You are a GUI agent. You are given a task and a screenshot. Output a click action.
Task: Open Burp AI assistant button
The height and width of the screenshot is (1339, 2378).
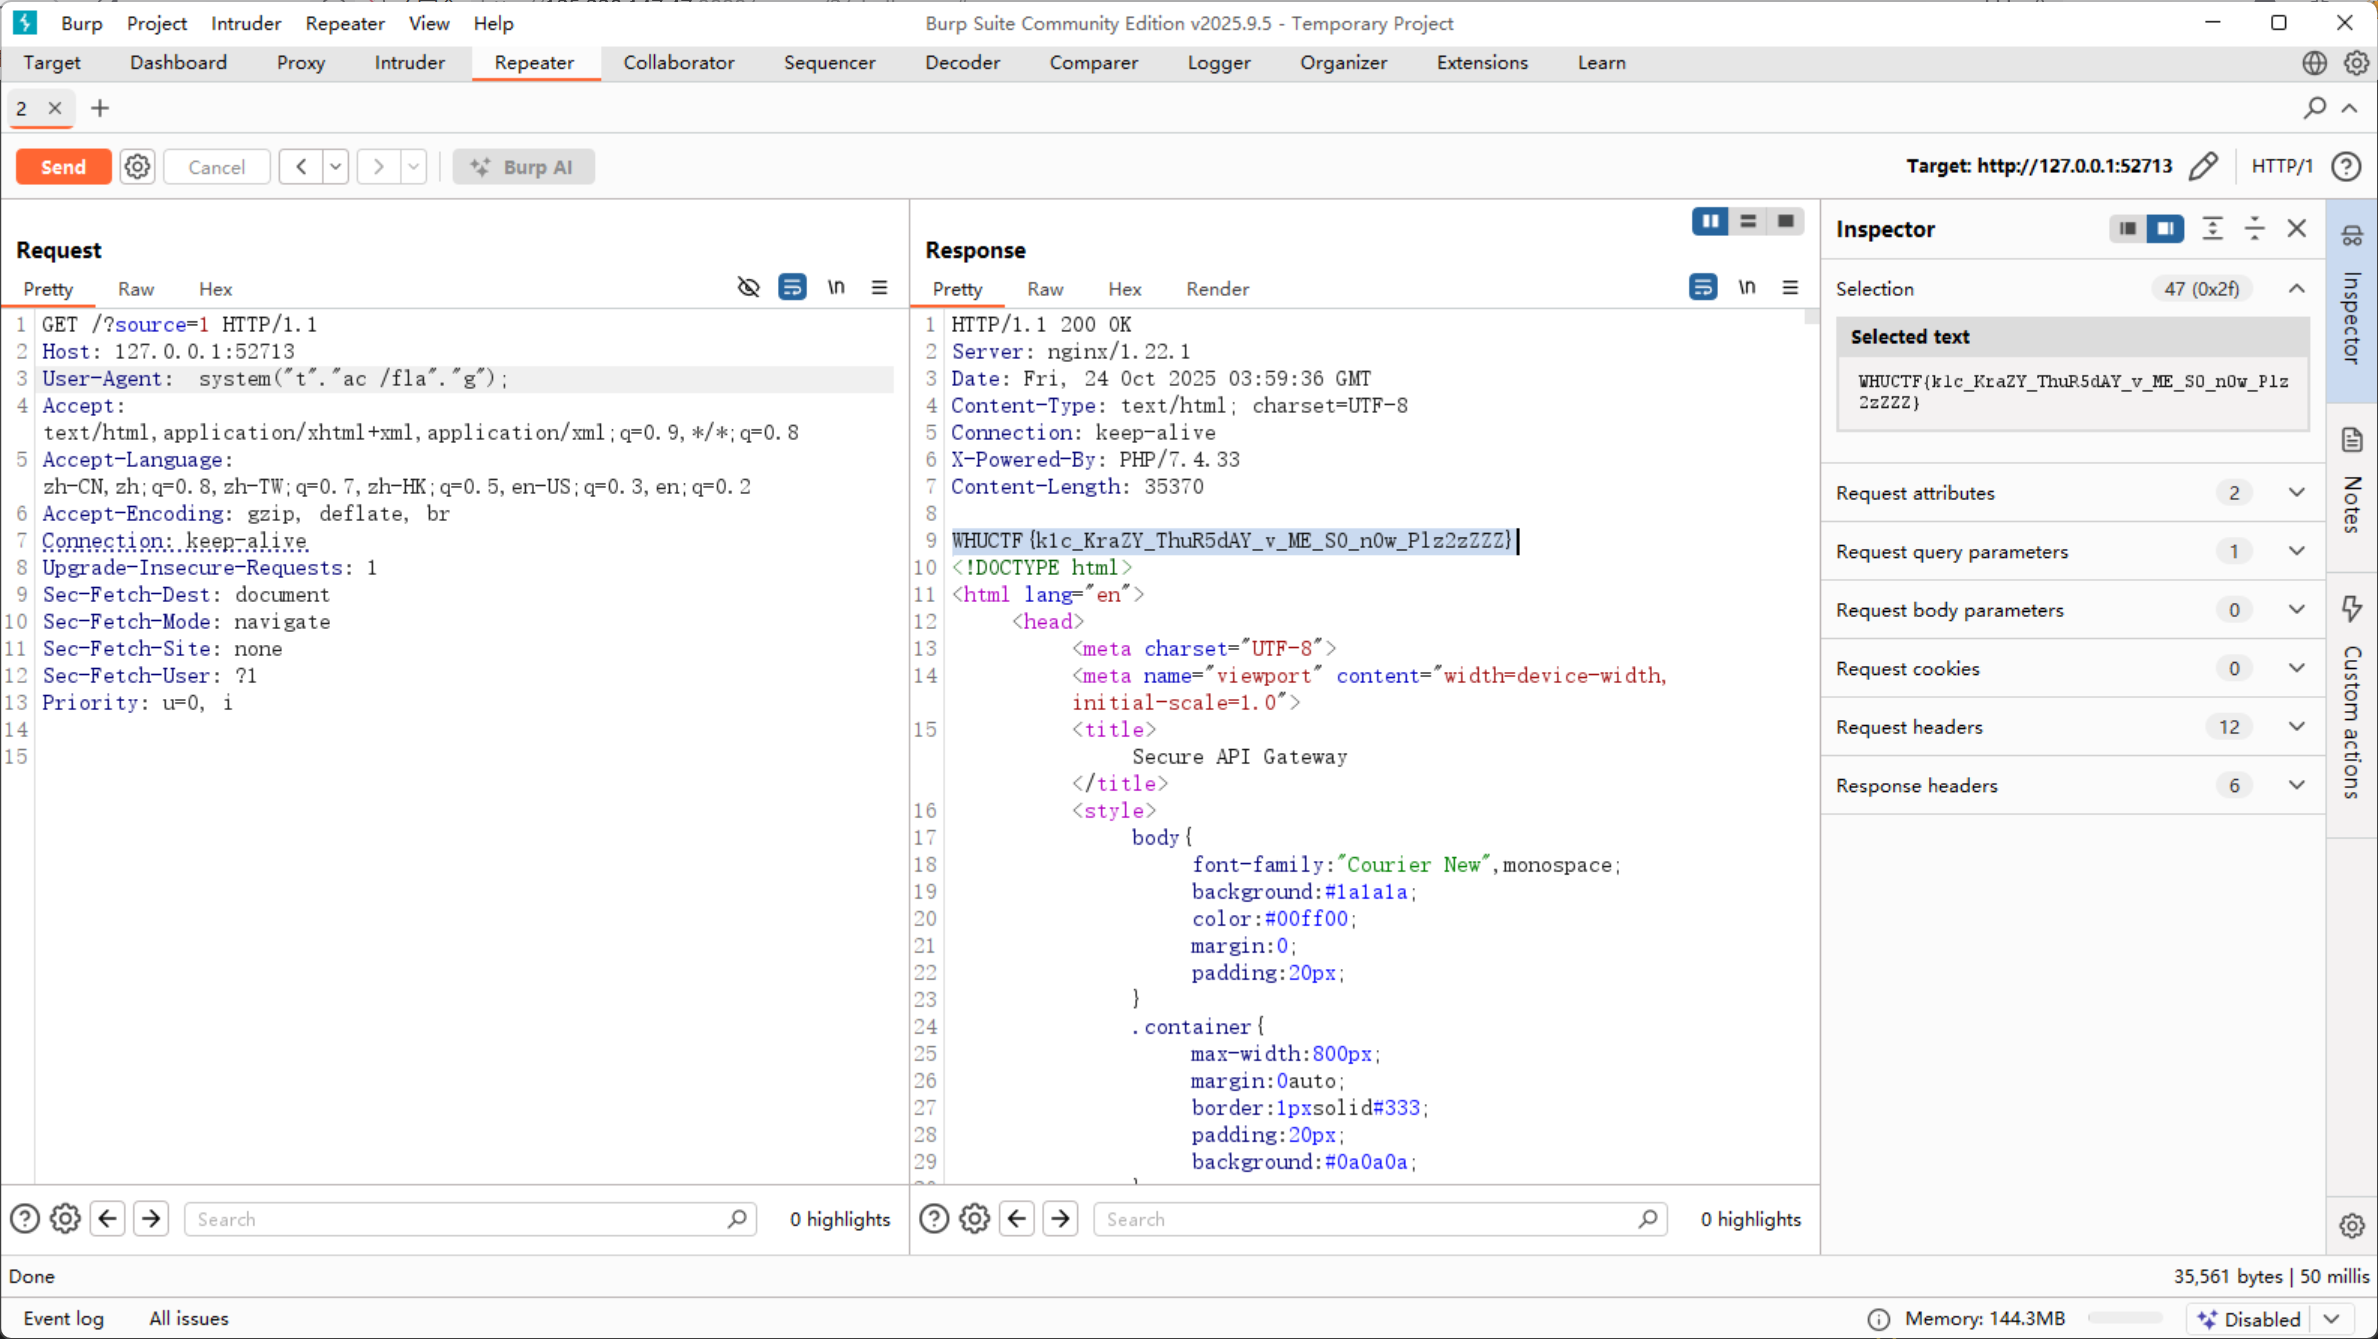click(x=523, y=167)
